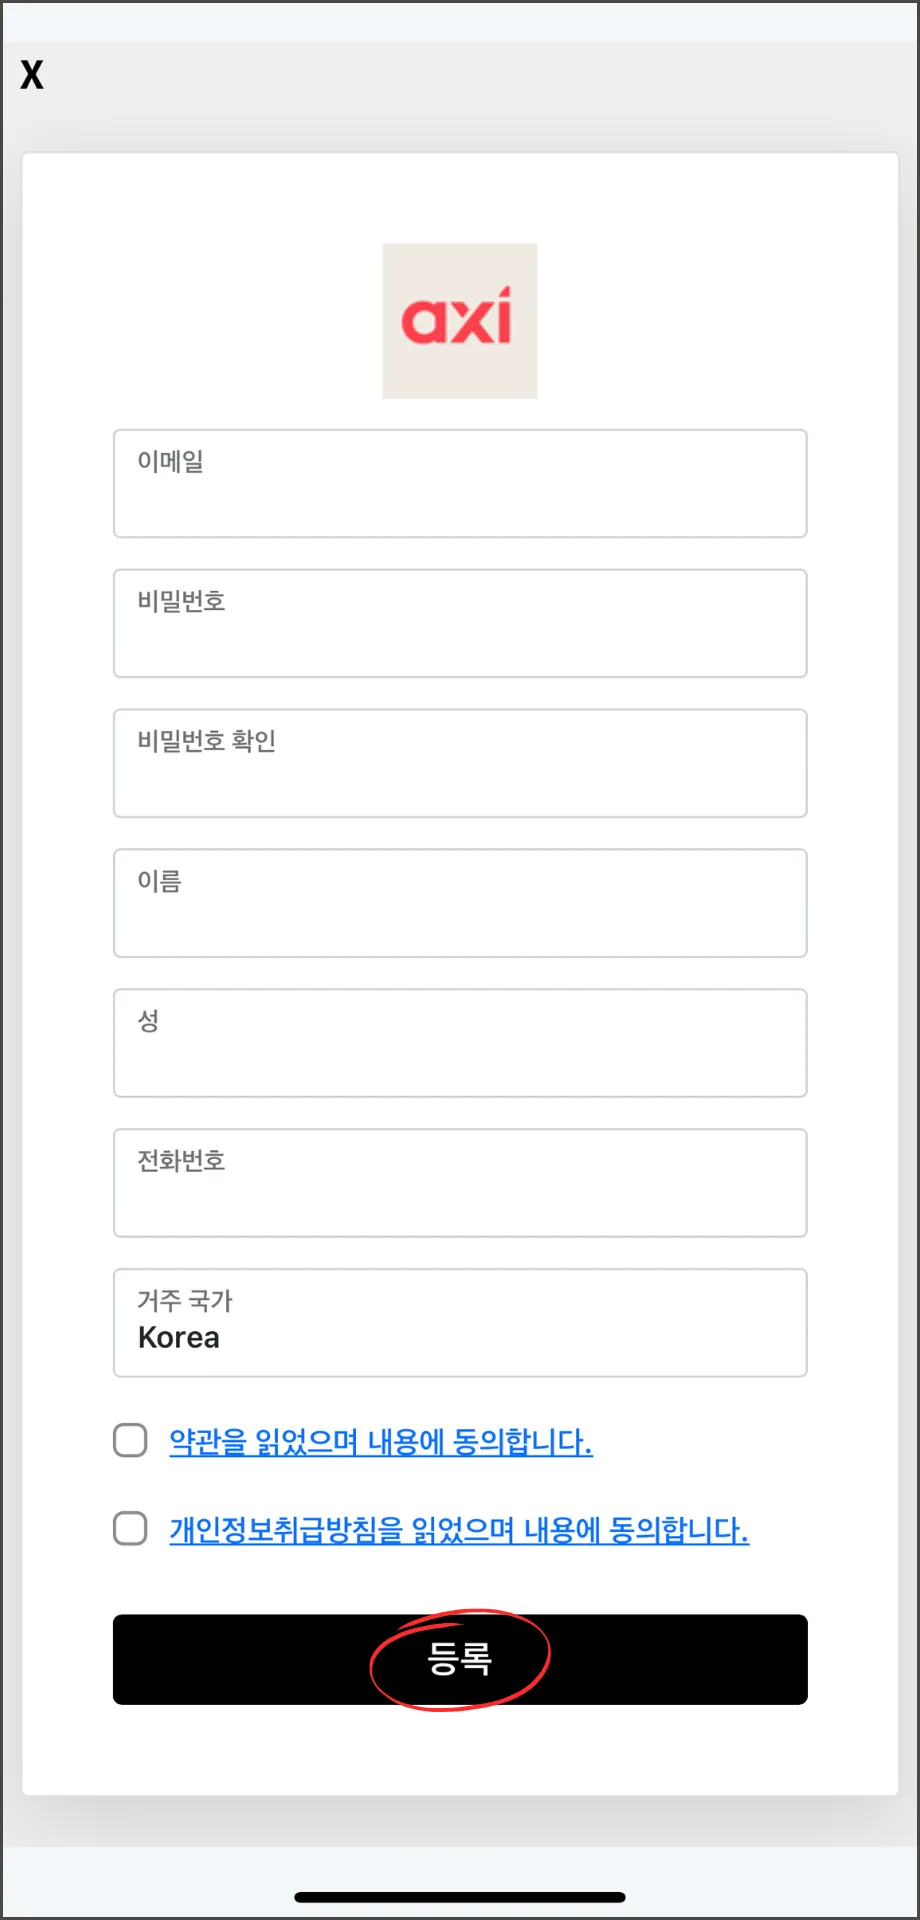Screen dimensions: 920x1920
Task: Open the 약관을 읽었으며 terms link
Action: pyautogui.click(x=381, y=1442)
